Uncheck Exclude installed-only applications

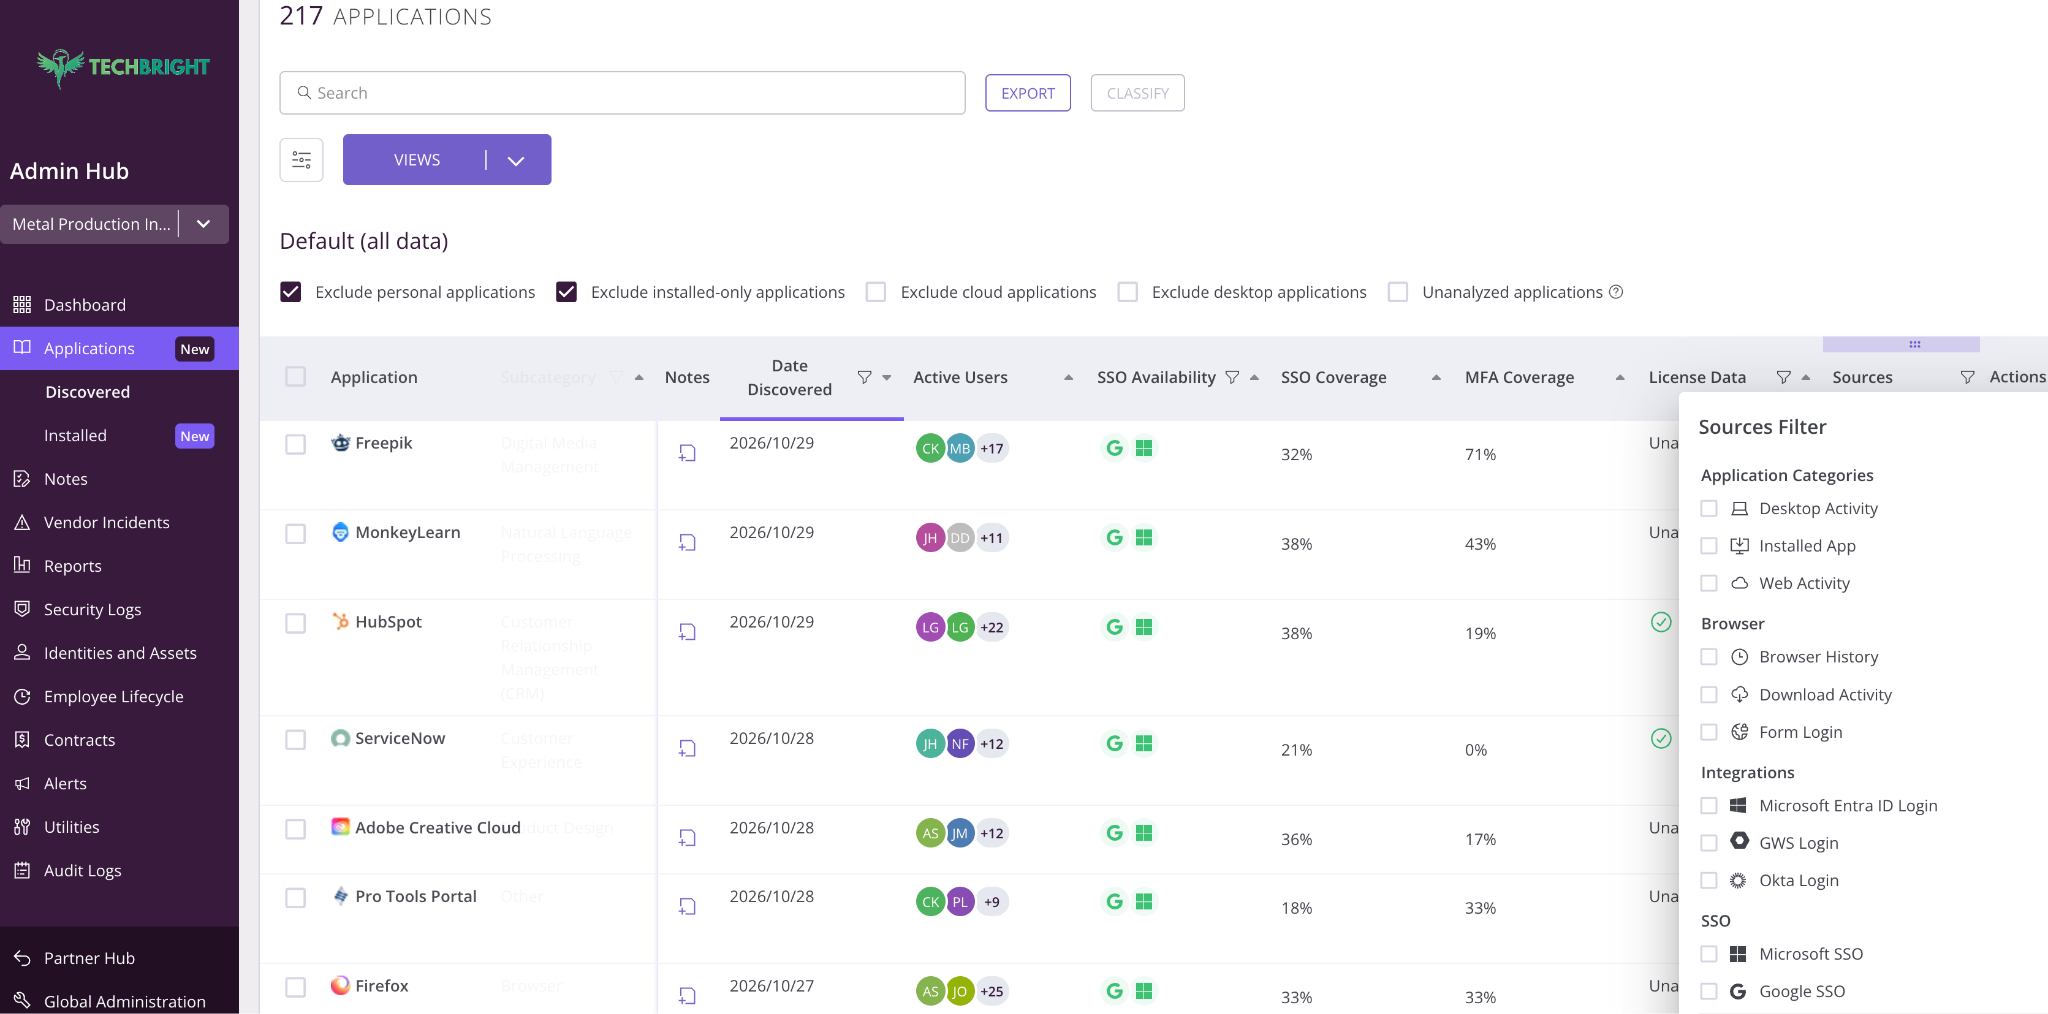click(x=566, y=292)
